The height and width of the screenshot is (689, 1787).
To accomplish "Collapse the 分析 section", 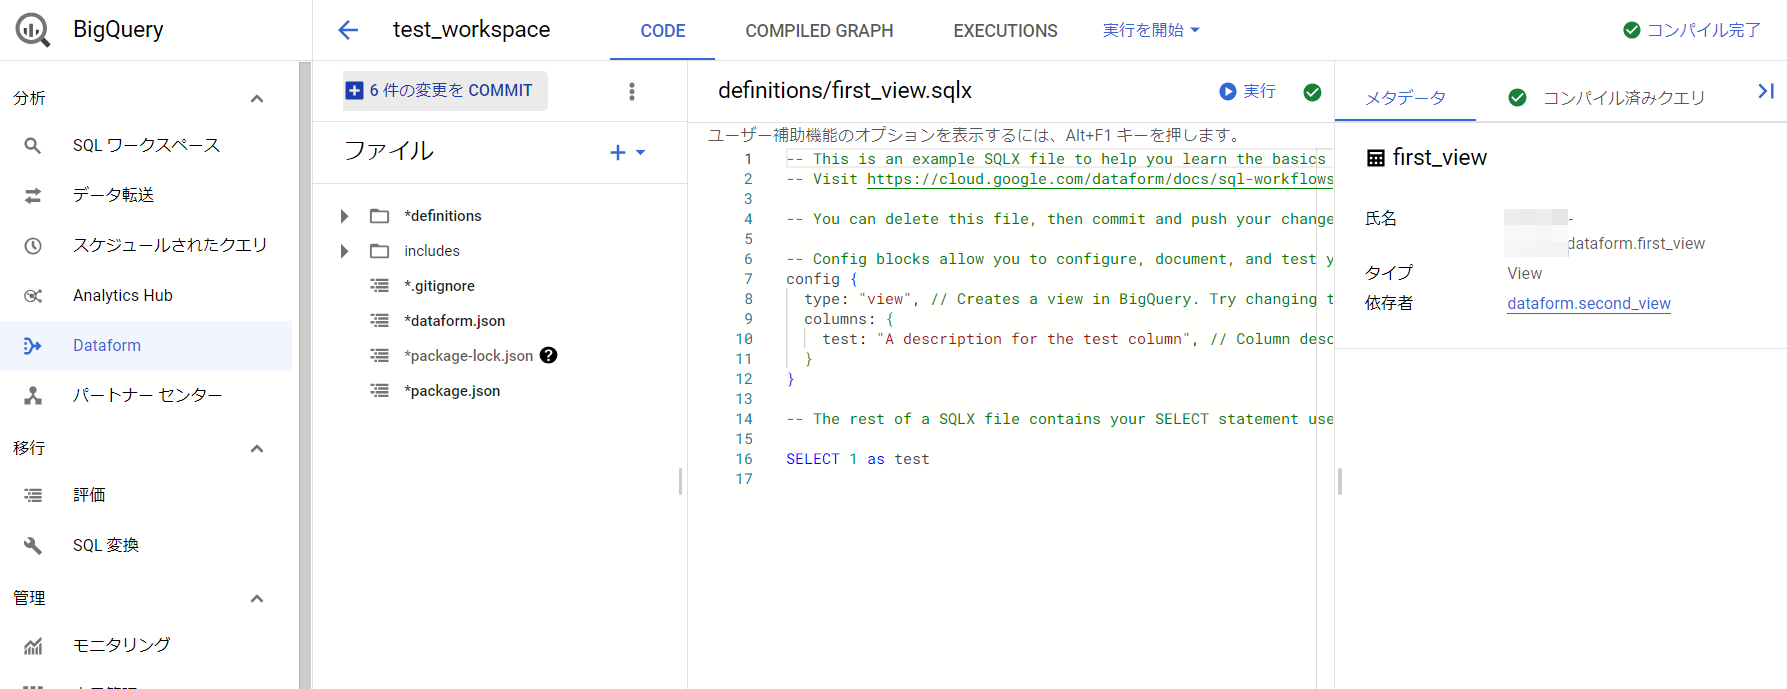I will [x=257, y=98].
